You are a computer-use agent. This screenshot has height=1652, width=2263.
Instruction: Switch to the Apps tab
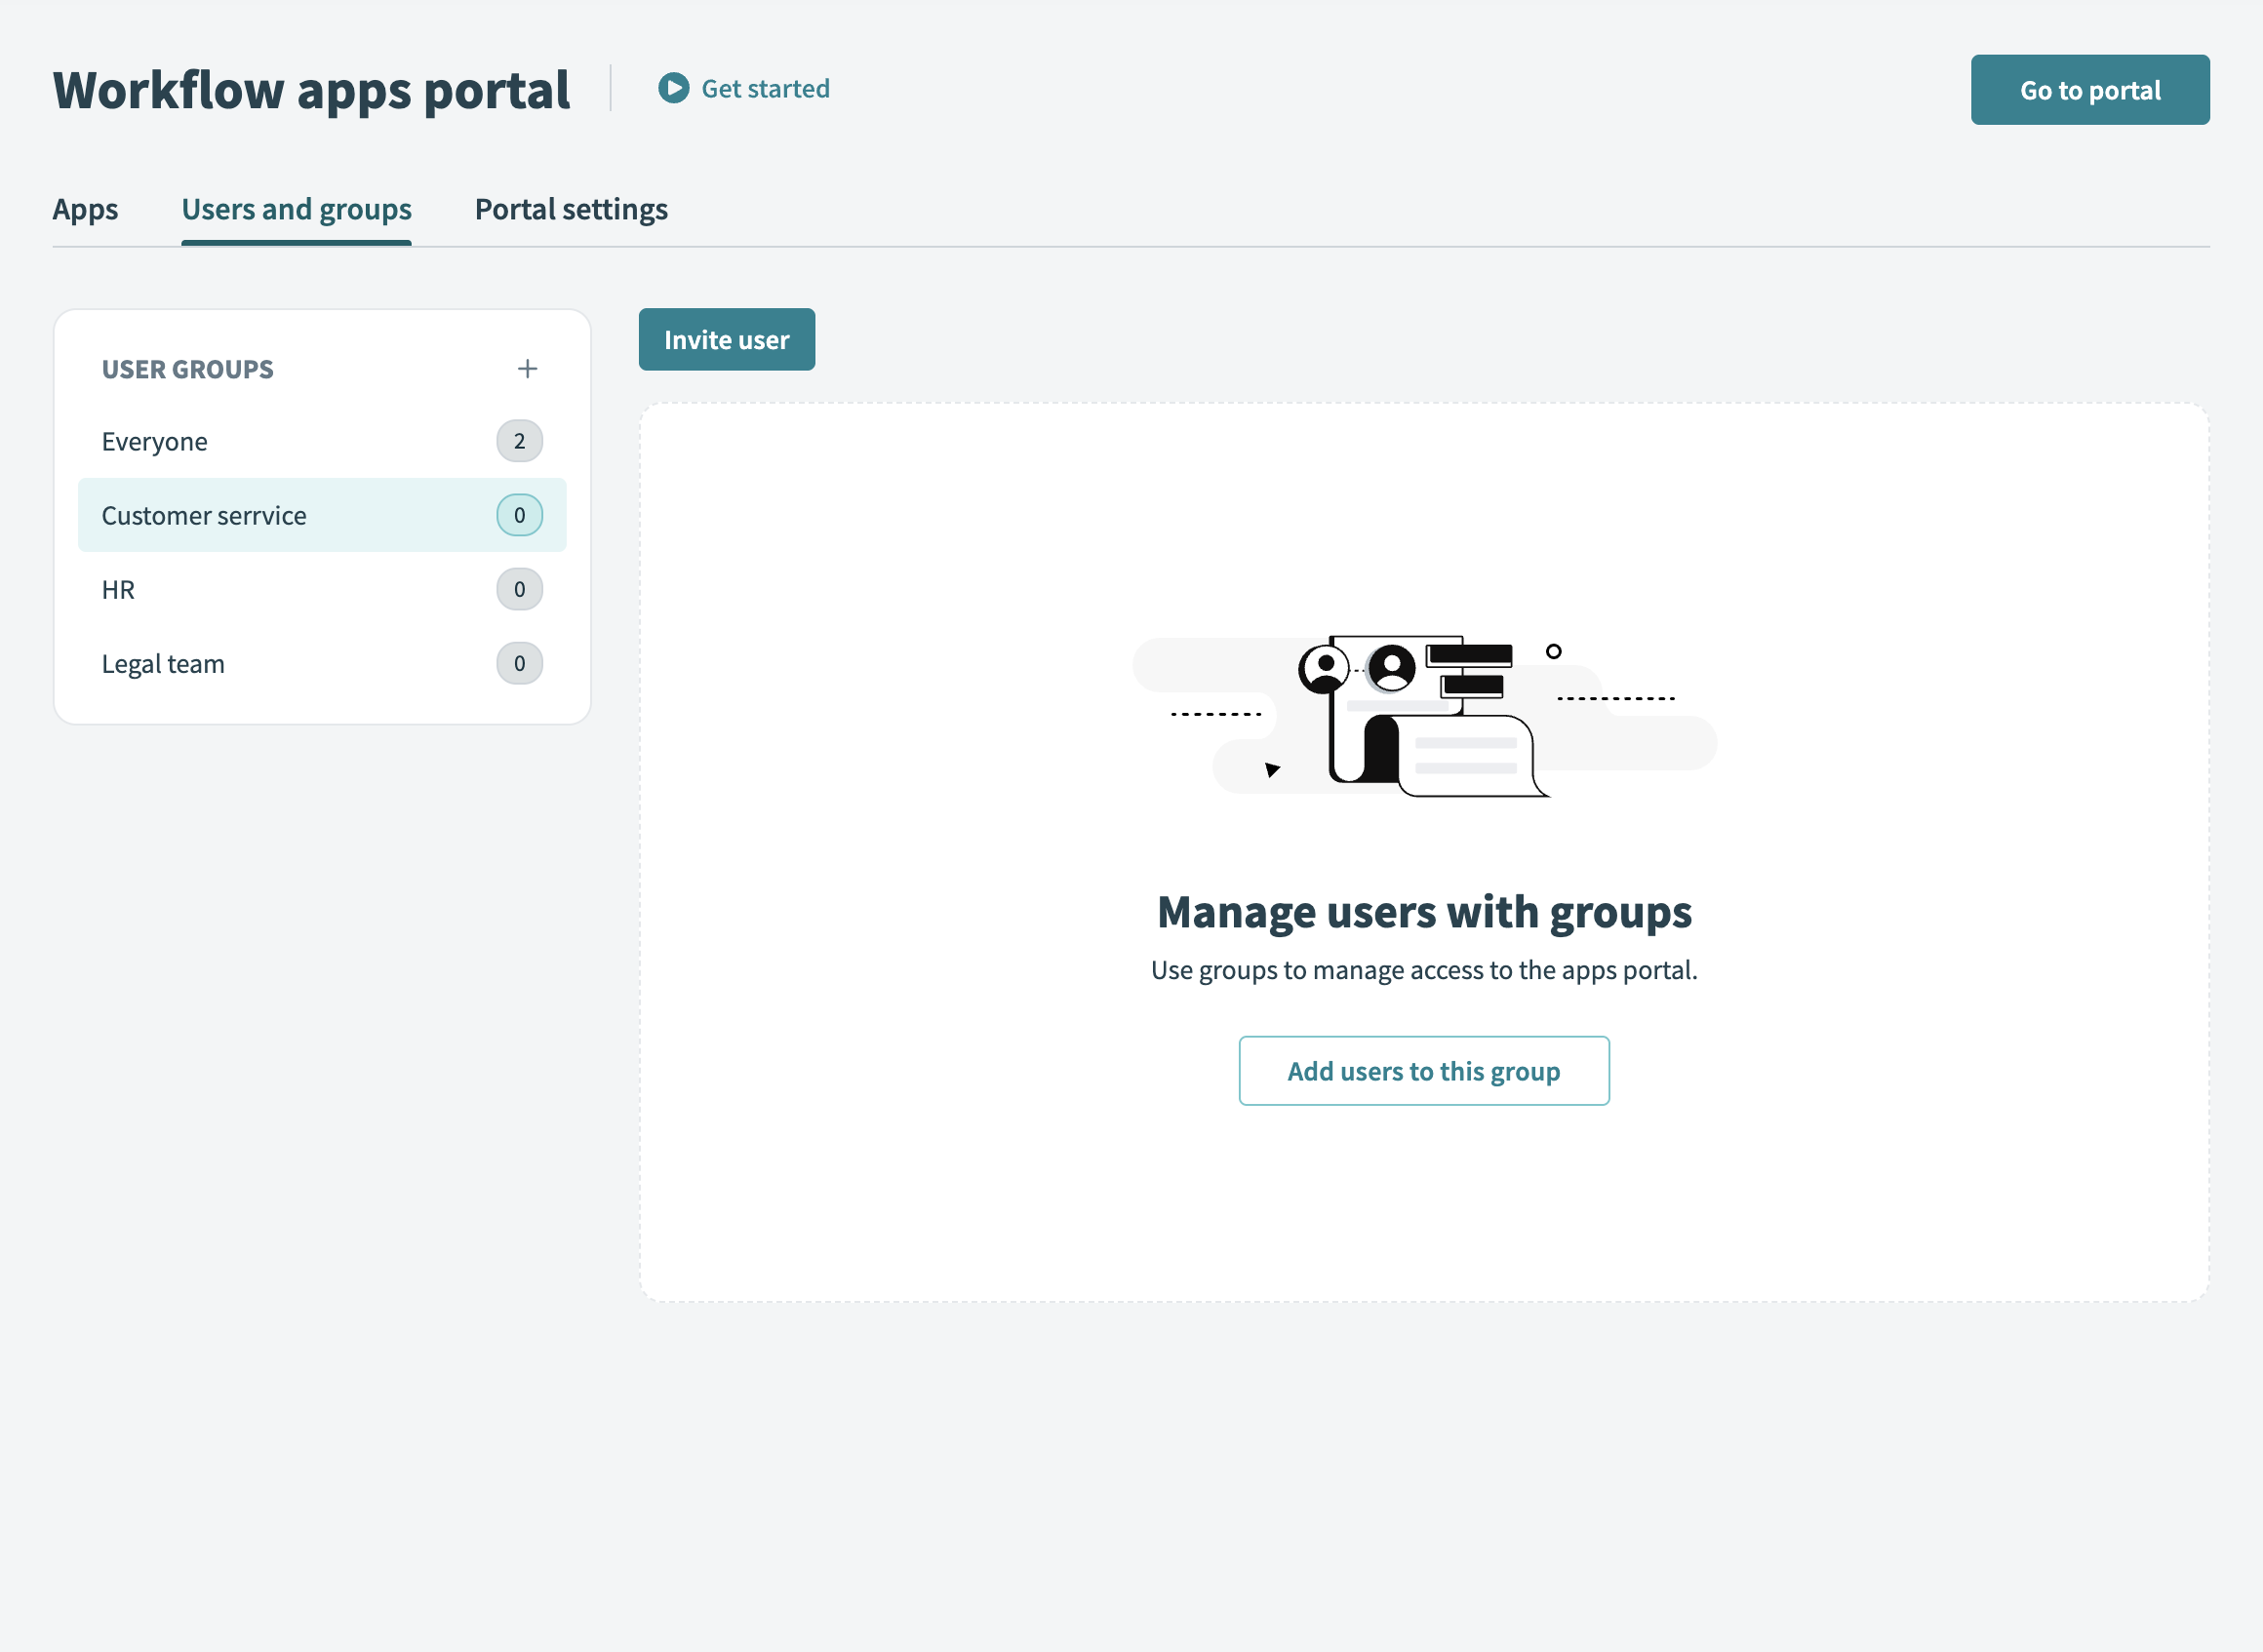(x=86, y=209)
